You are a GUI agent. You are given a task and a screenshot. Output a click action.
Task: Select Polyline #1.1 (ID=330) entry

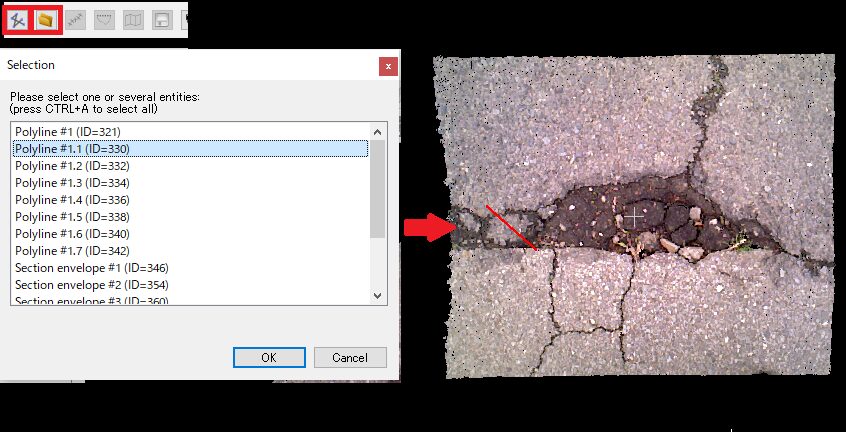point(72,149)
